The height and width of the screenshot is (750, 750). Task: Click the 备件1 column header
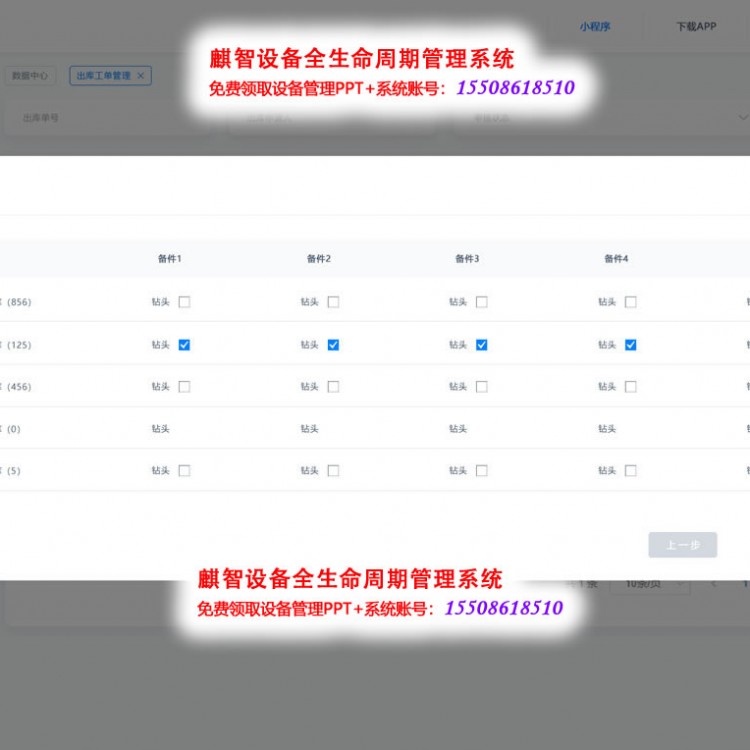coord(170,259)
